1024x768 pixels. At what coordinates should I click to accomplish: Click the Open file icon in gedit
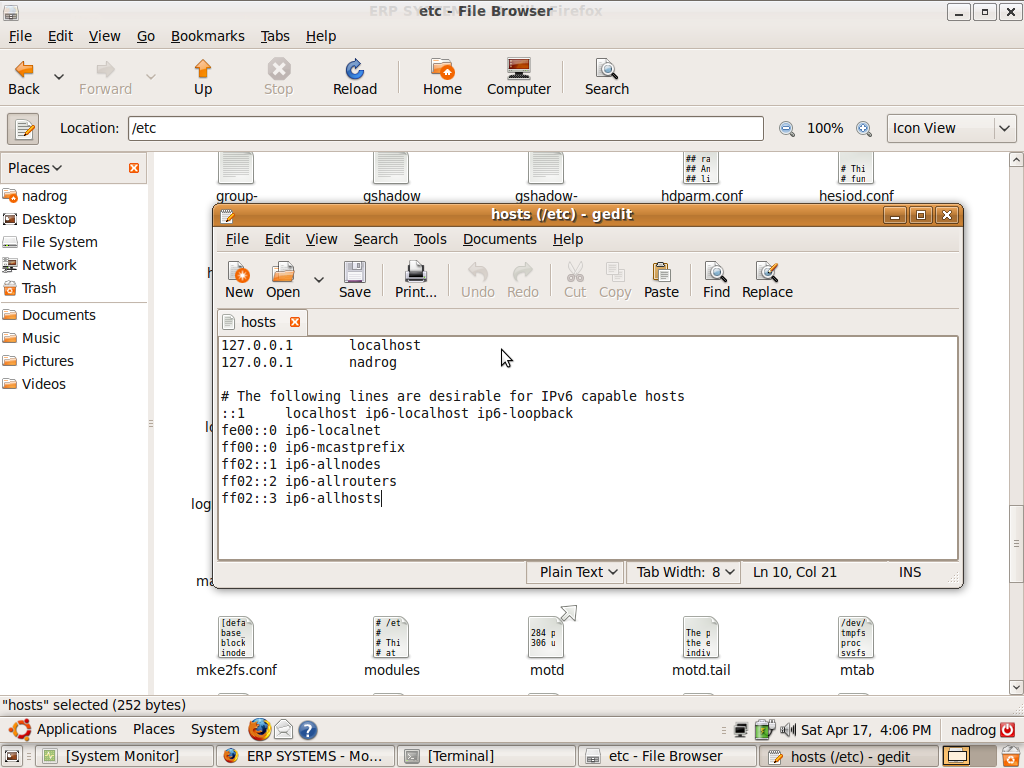[x=283, y=280]
